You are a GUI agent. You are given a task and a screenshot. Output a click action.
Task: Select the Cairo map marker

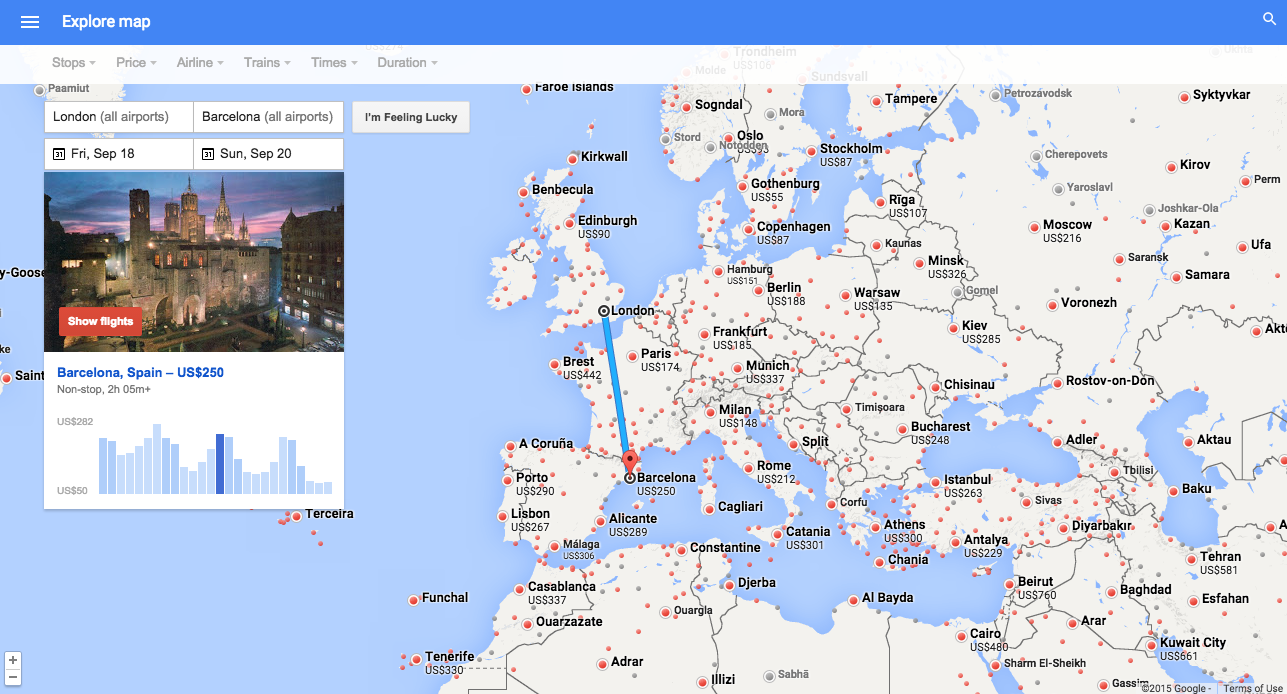click(x=962, y=635)
